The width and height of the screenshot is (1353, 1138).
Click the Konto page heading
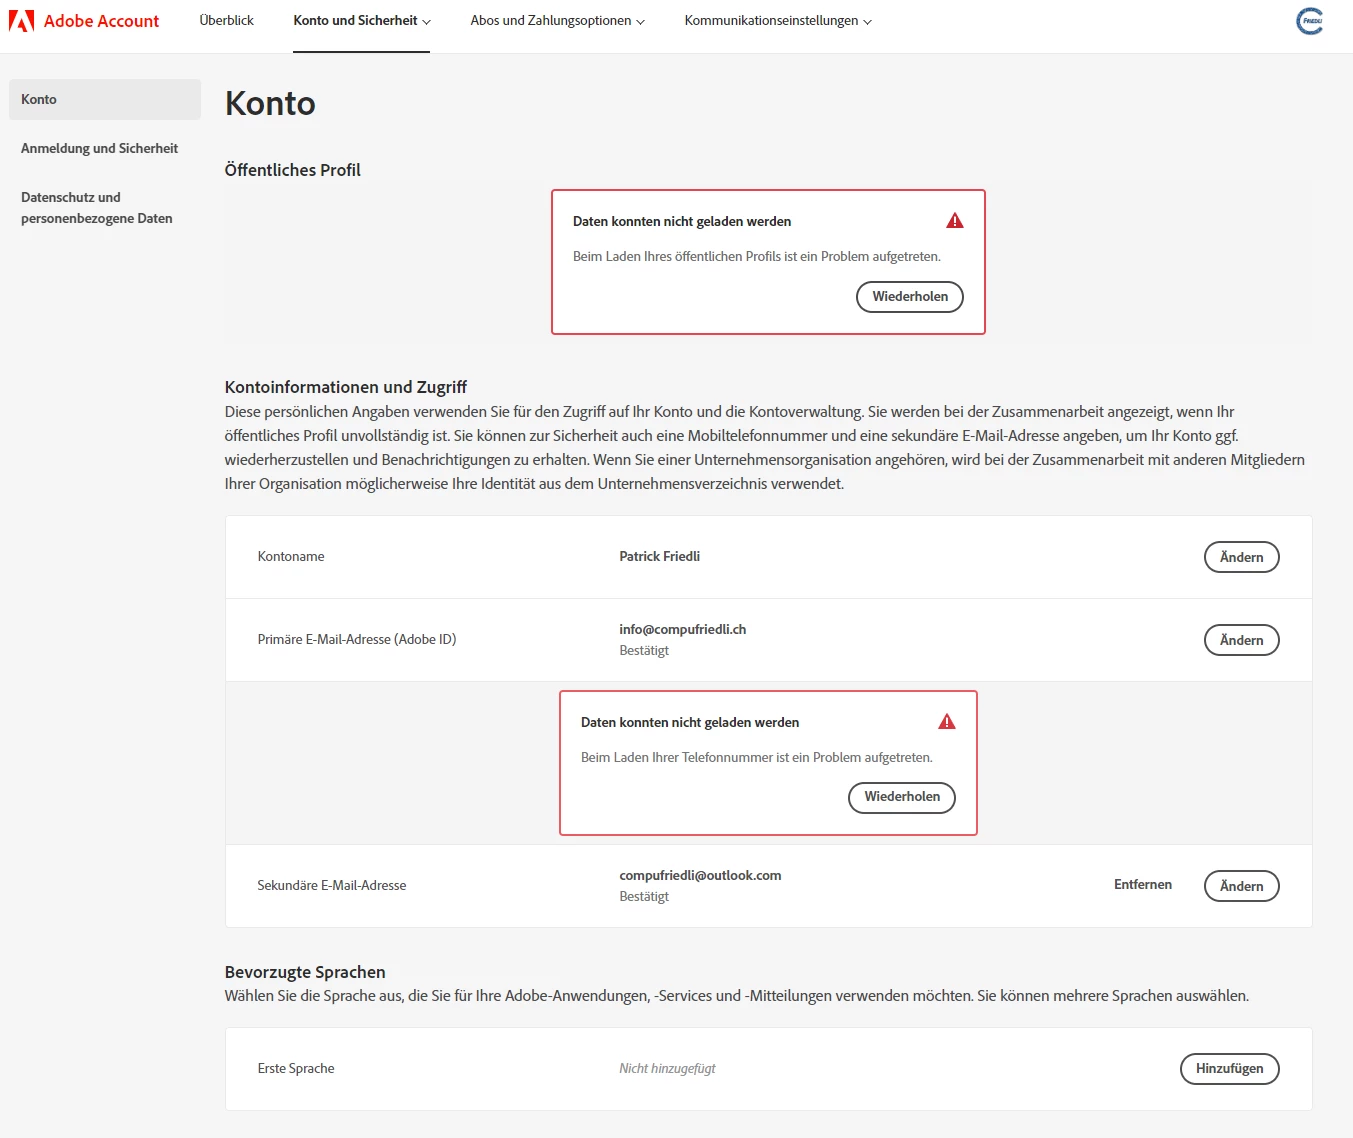(x=270, y=104)
